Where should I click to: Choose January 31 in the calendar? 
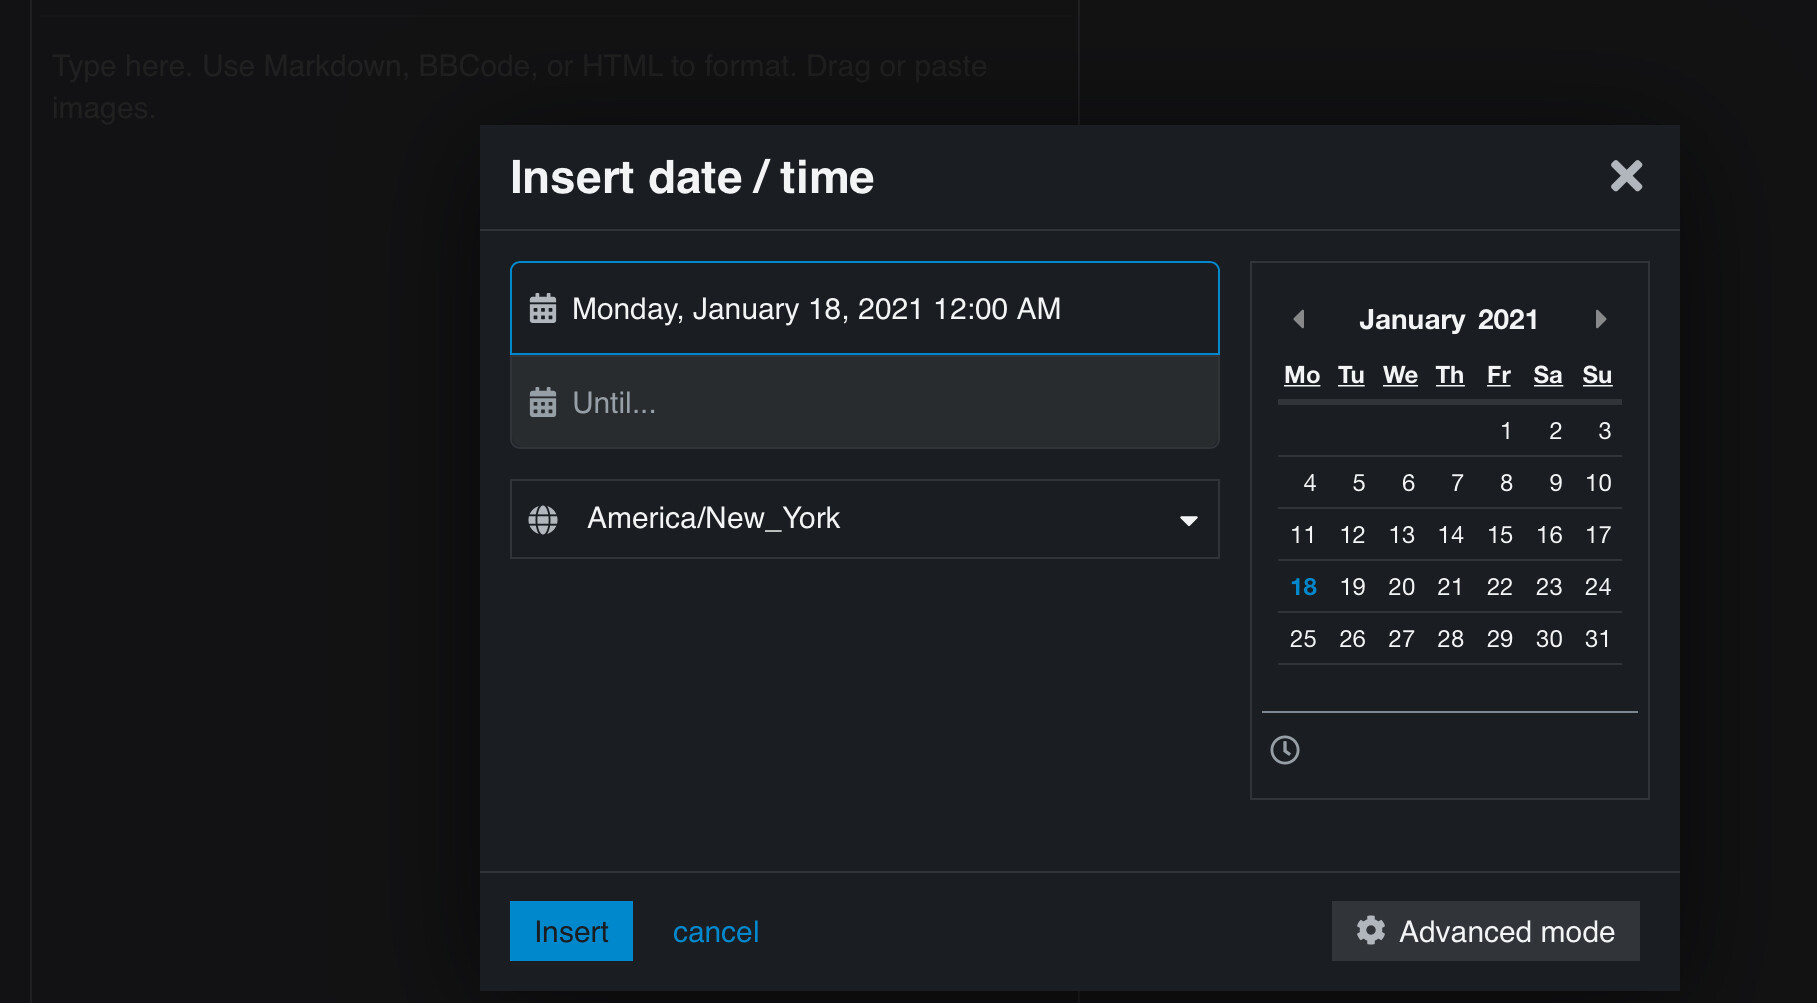pos(1598,639)
